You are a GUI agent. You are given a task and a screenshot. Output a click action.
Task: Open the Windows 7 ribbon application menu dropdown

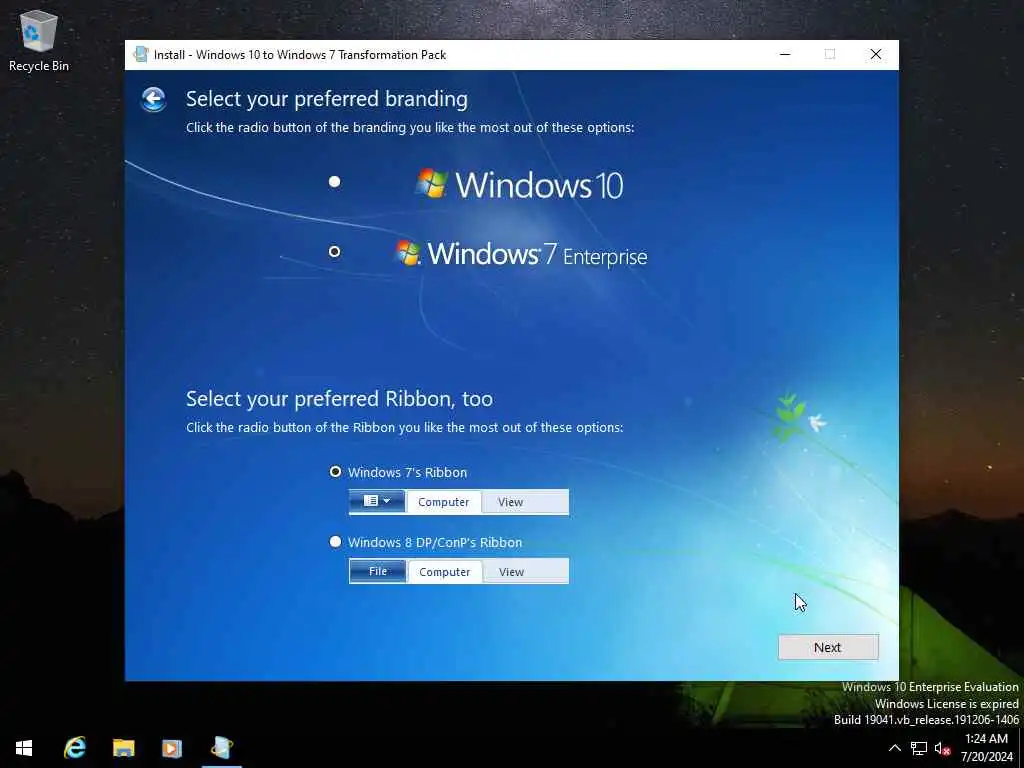(x=377, y=501)
